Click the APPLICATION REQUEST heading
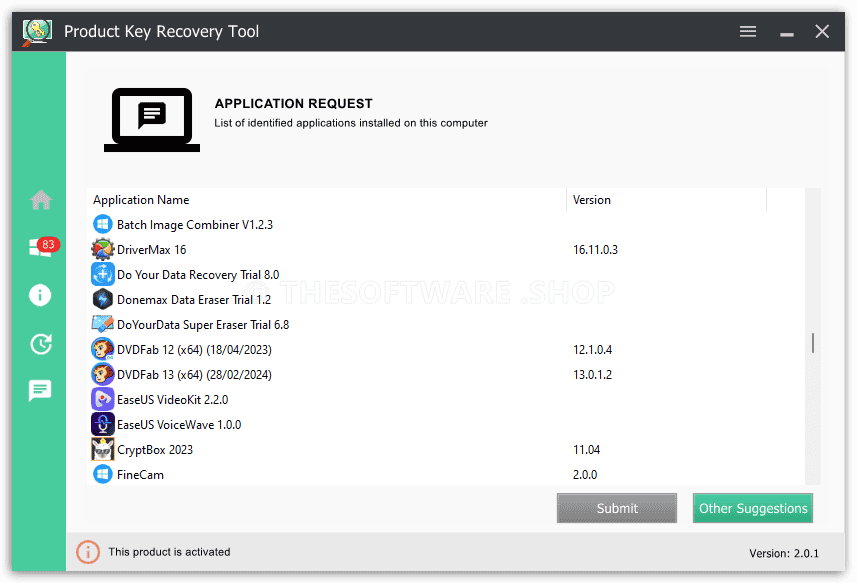The width and height of the screenshot is (857, 583). point(294,103)
